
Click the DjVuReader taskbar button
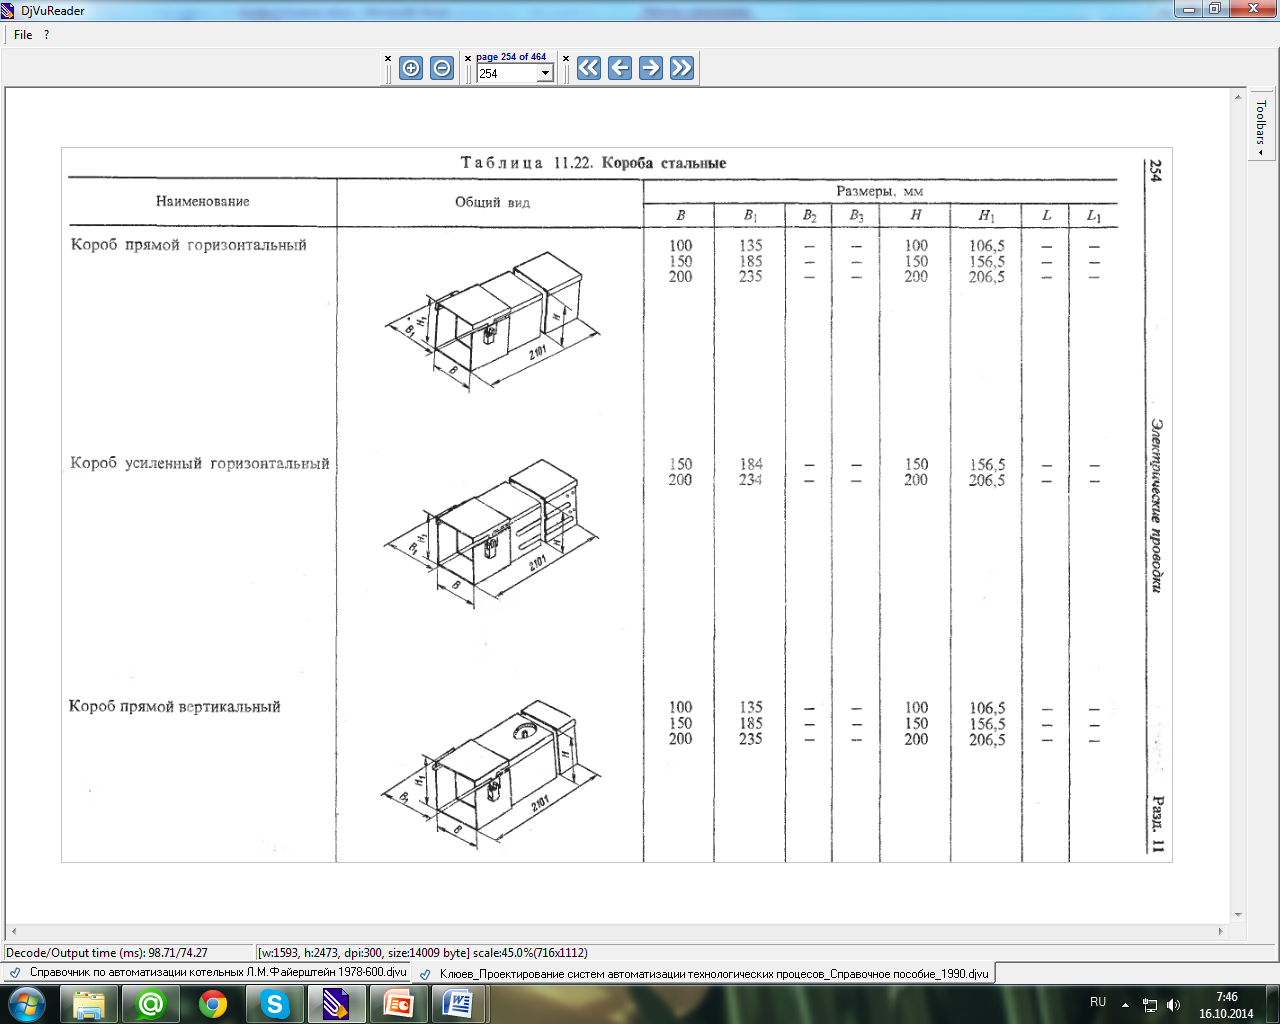pyautogui.click(x=336, y=1004)
